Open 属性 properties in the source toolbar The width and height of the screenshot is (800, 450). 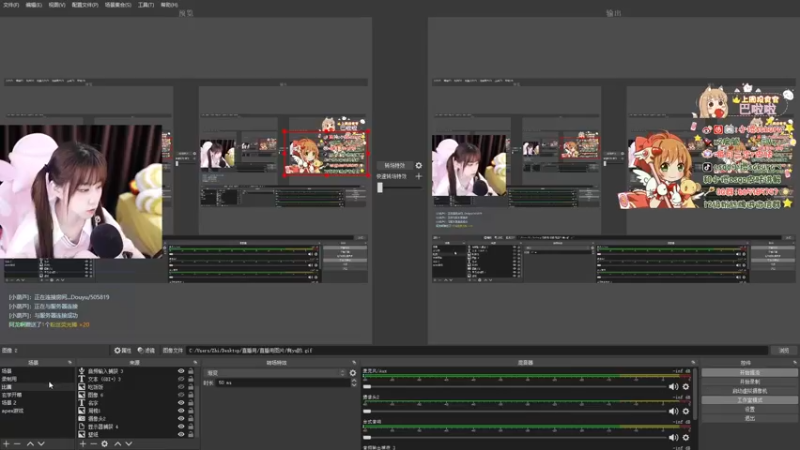click(122, 351)
